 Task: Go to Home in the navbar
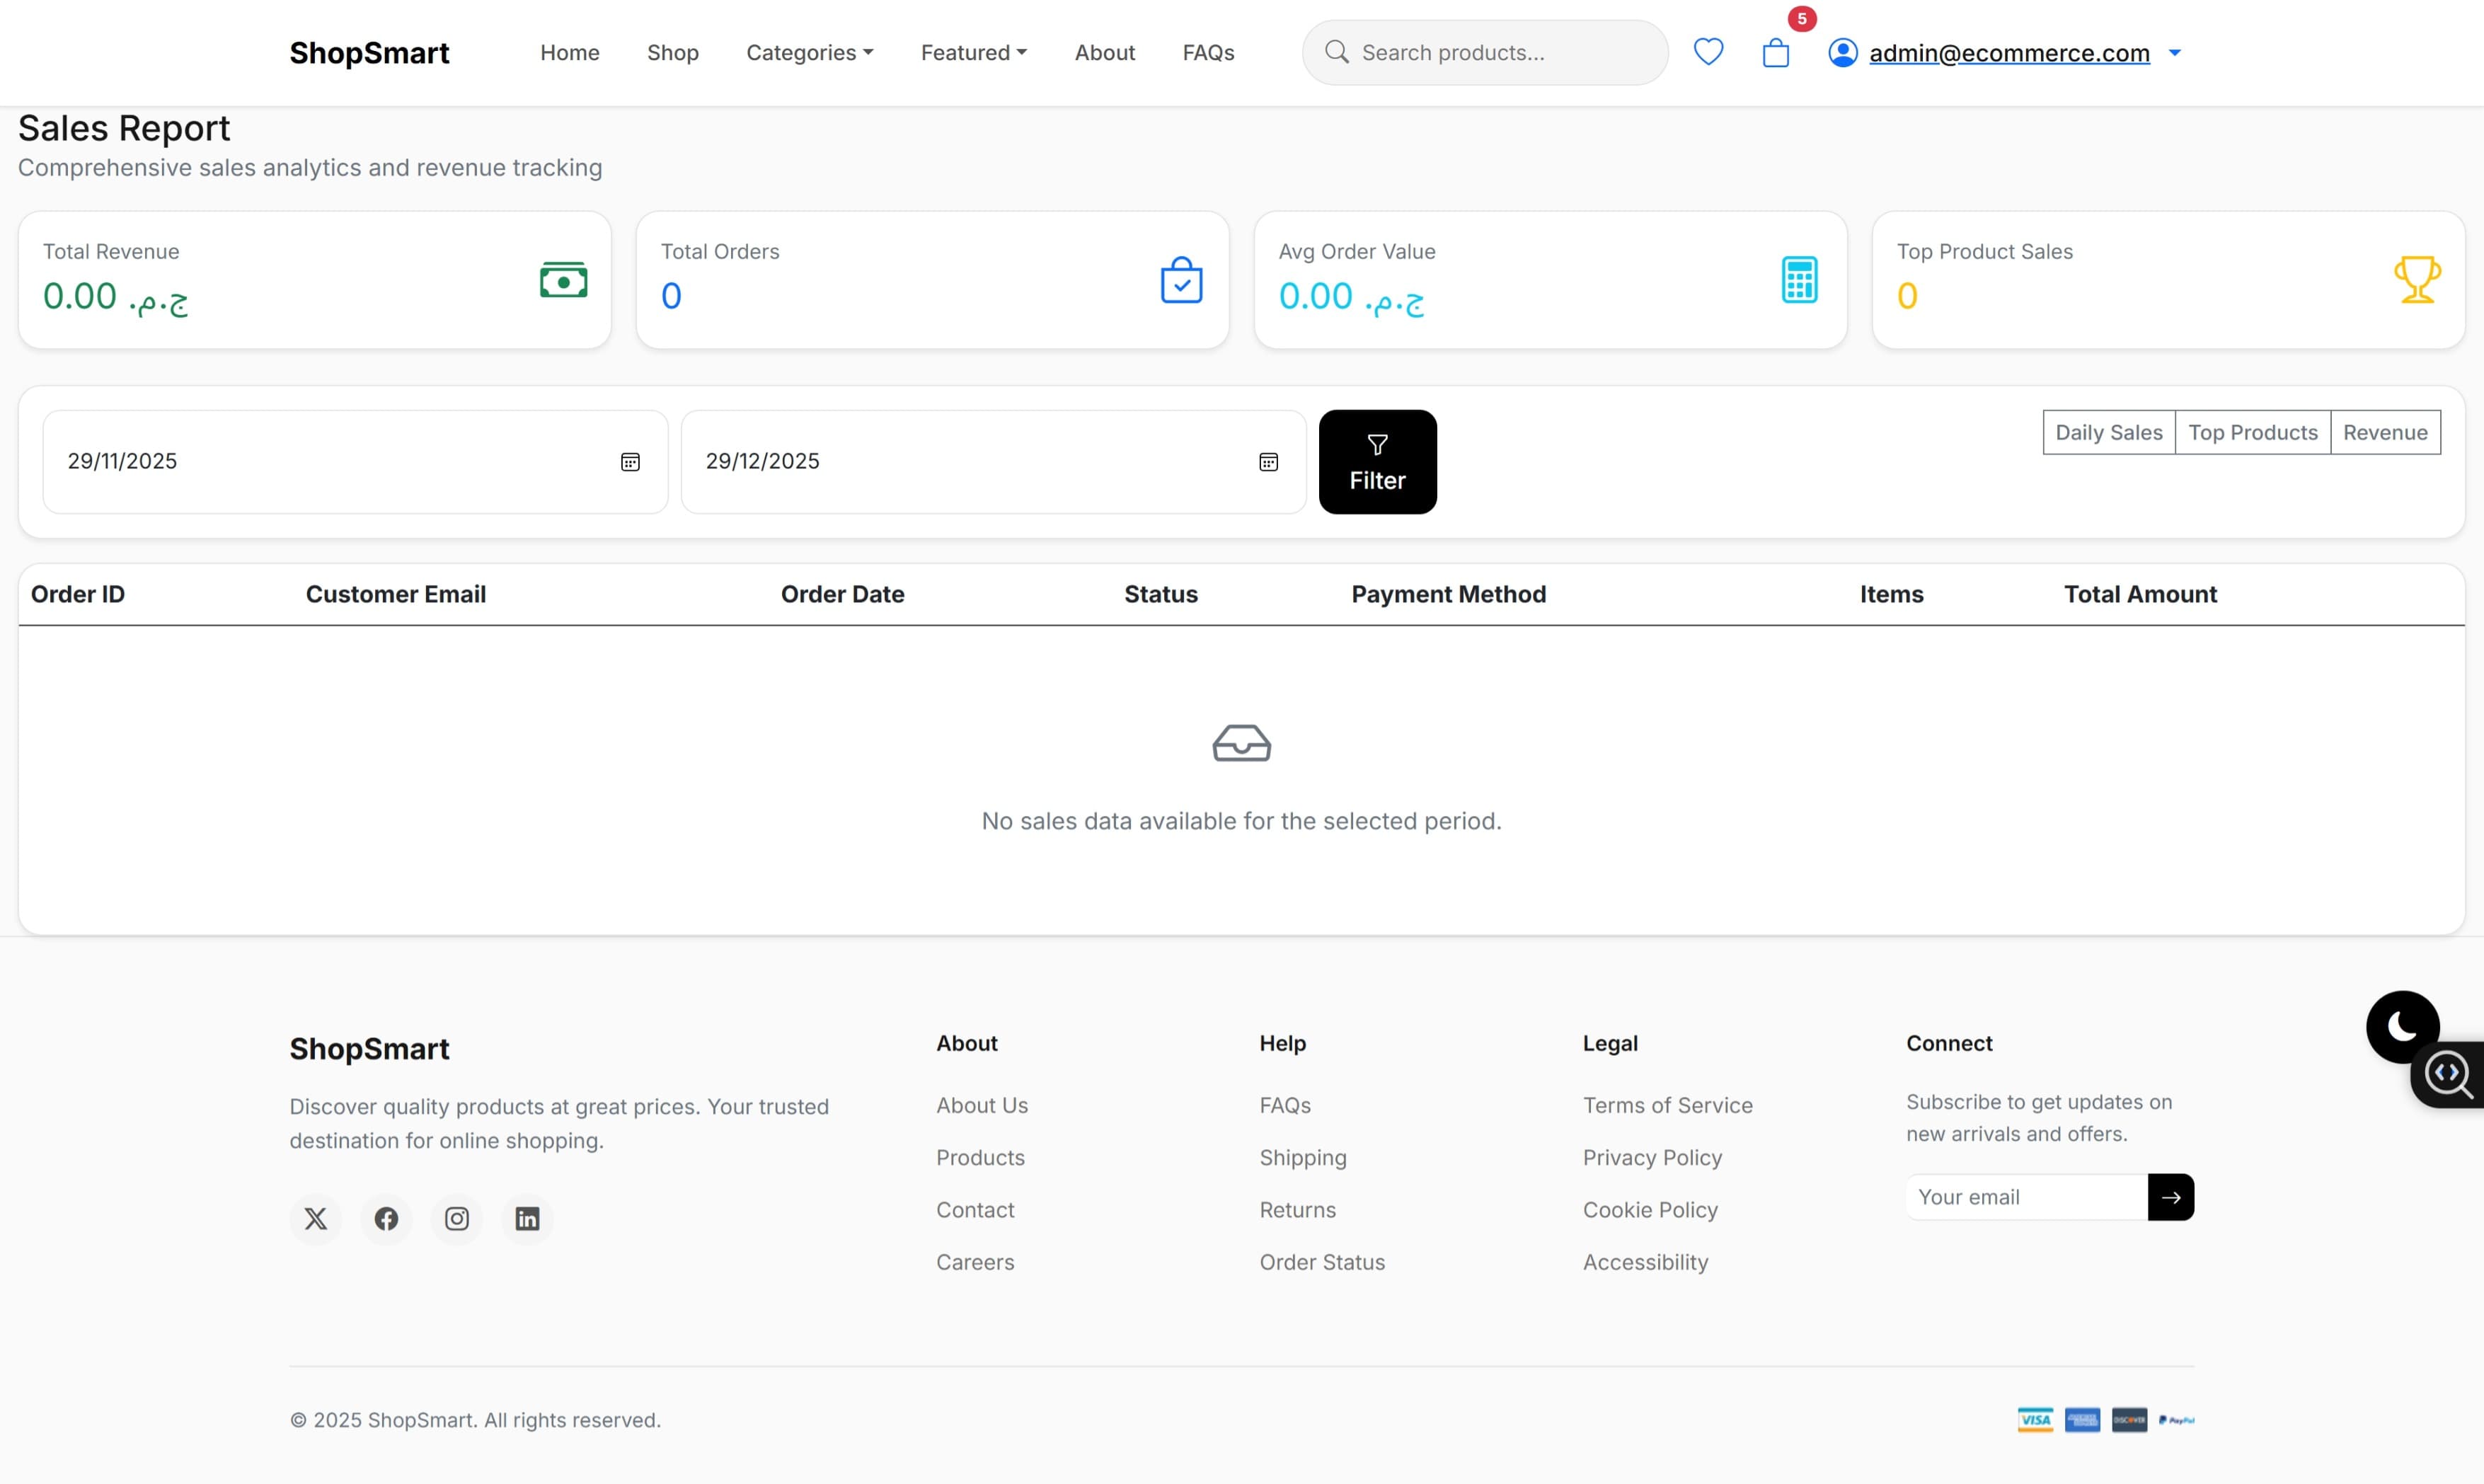click(x=570, y=53)
